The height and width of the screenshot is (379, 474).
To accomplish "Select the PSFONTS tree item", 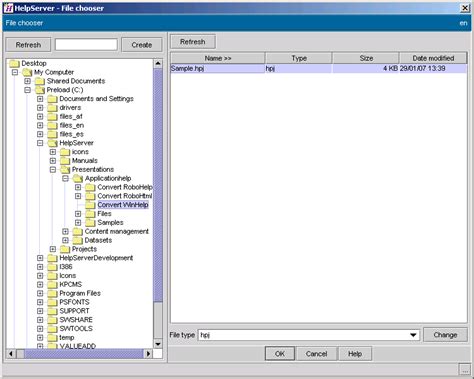I will [74, 302].
